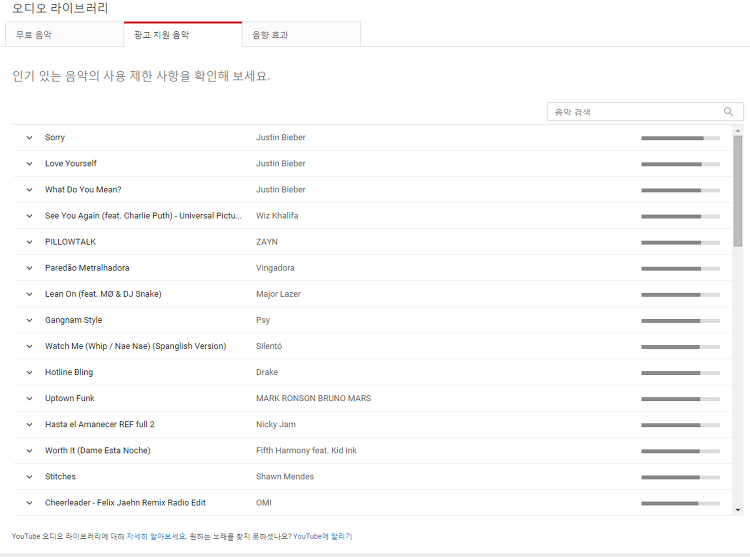Select the 광고 지원 음악 tab
This screenshot has width=750, height=557.
tap(183, 34)
